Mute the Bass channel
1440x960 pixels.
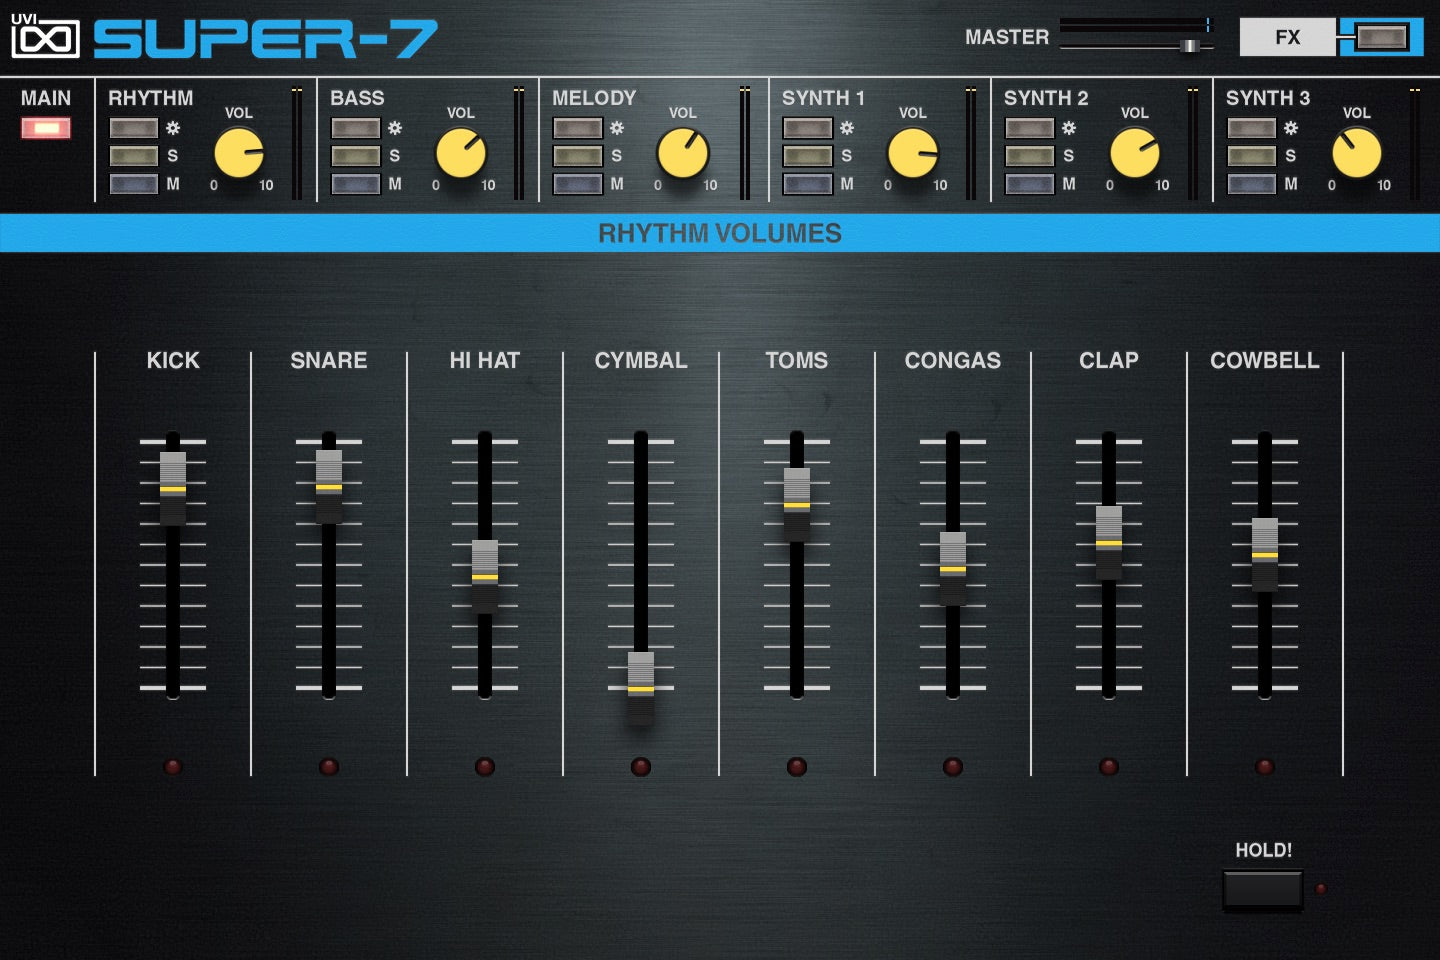(356, 184)
